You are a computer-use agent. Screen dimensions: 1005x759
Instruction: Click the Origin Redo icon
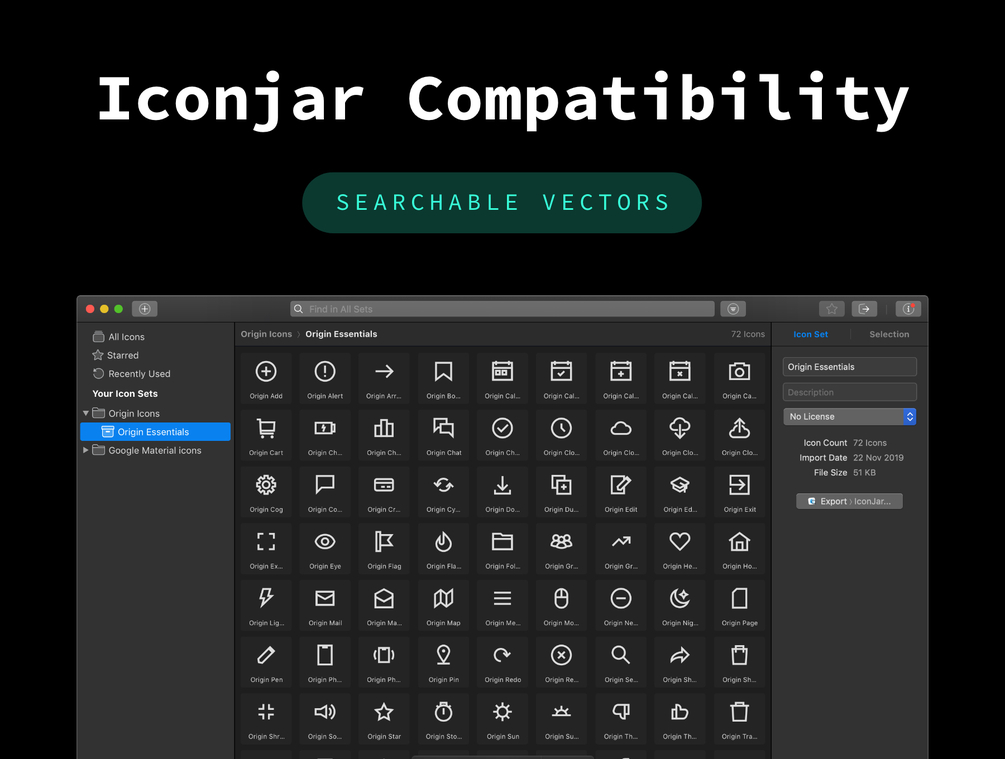coord(502,662)
